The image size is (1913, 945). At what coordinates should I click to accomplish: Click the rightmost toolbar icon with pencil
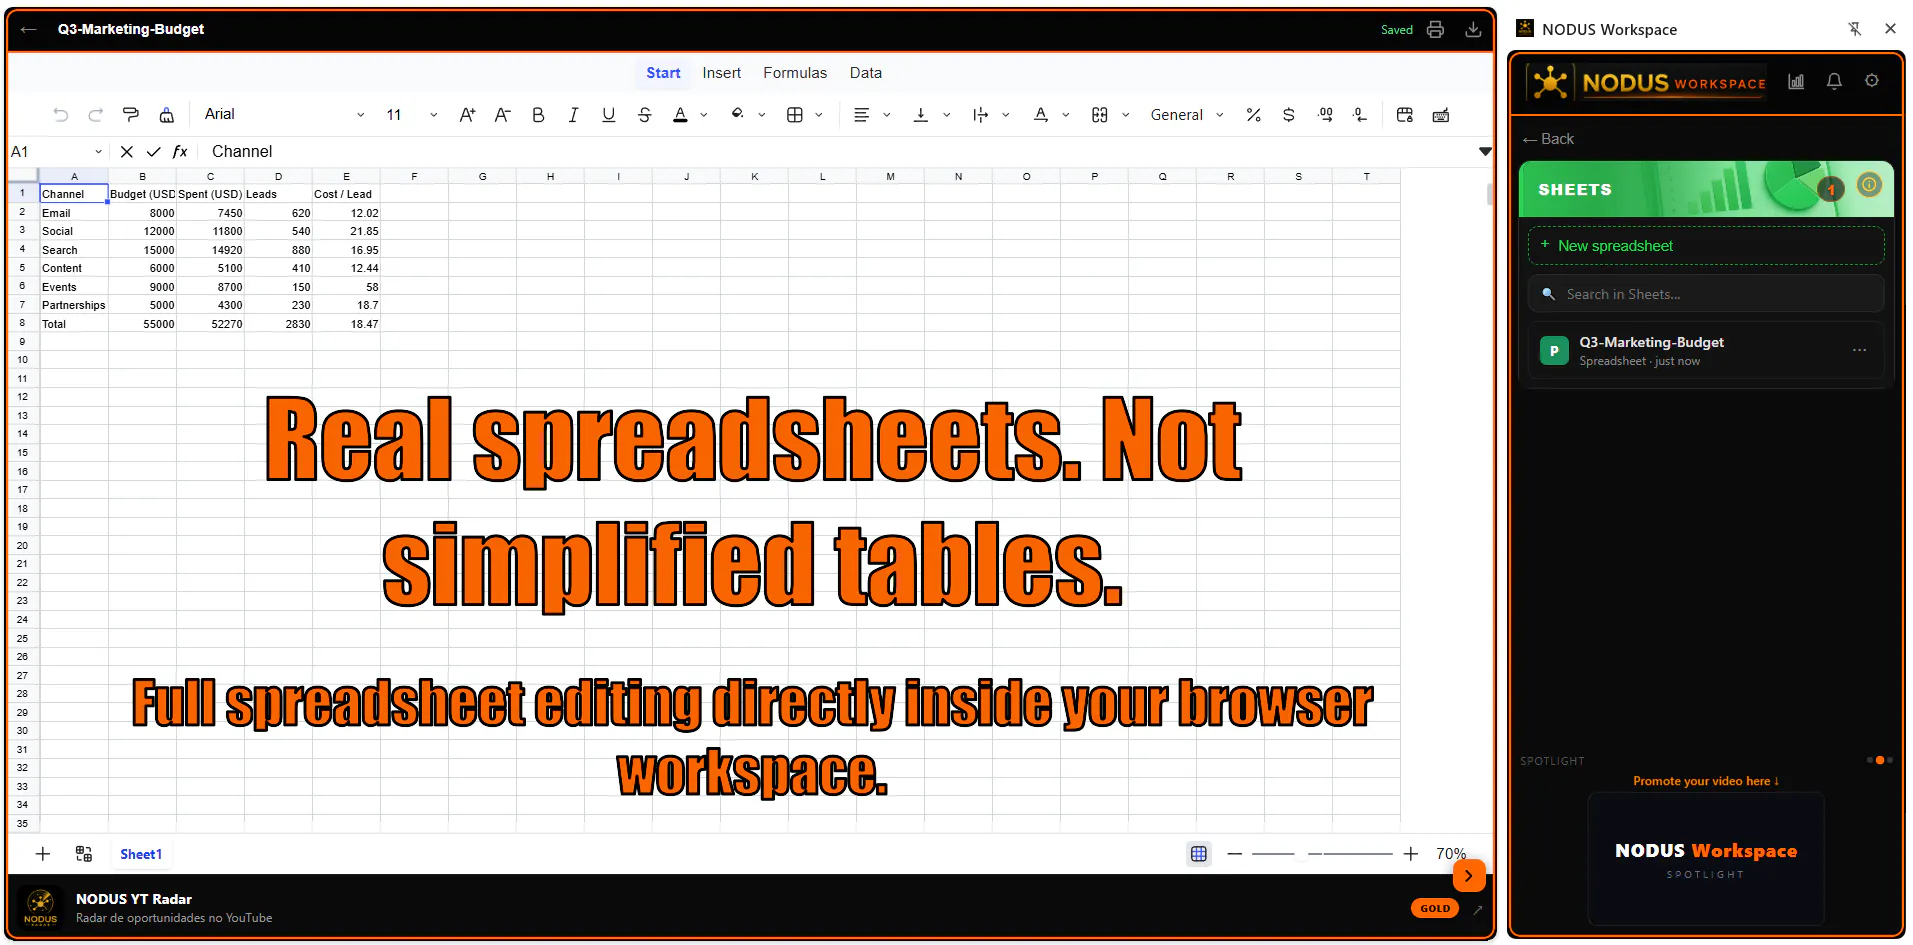(1441, 115)
